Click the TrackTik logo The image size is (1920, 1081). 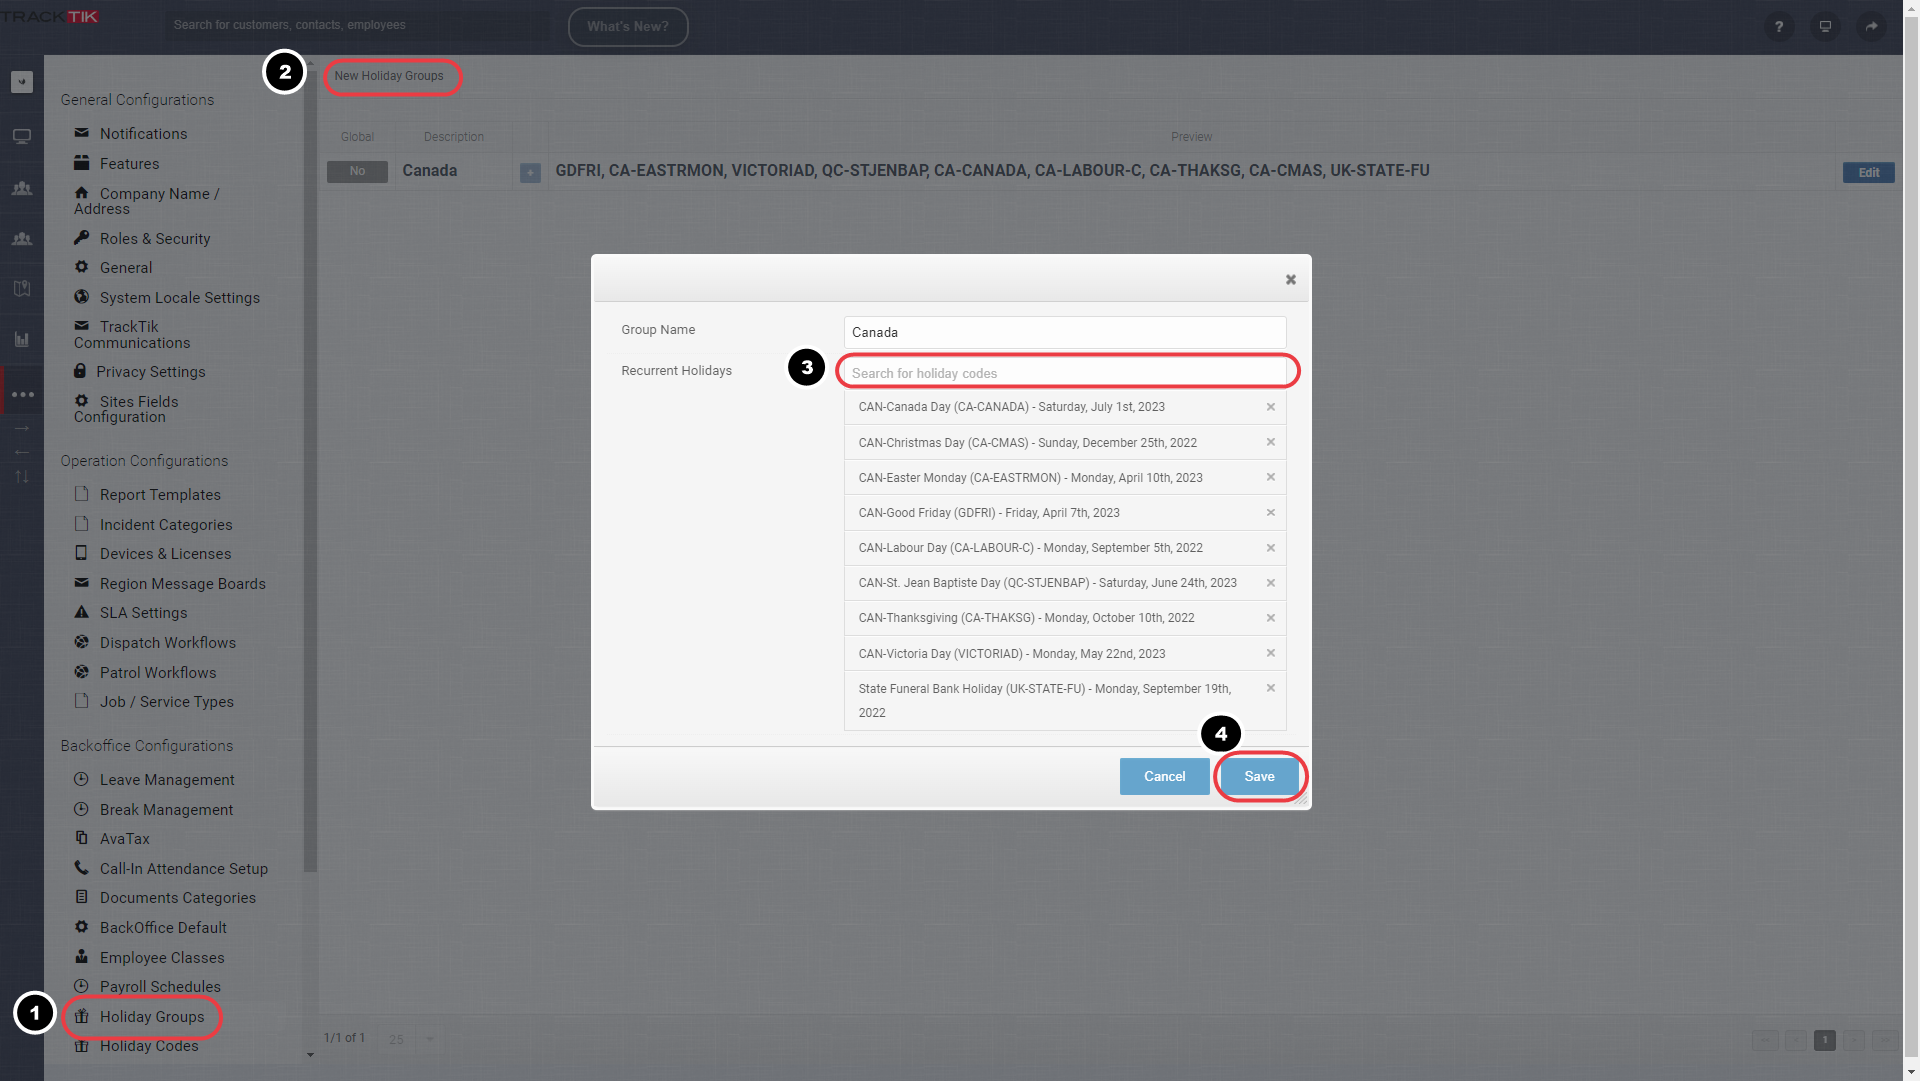pos(50,16)
